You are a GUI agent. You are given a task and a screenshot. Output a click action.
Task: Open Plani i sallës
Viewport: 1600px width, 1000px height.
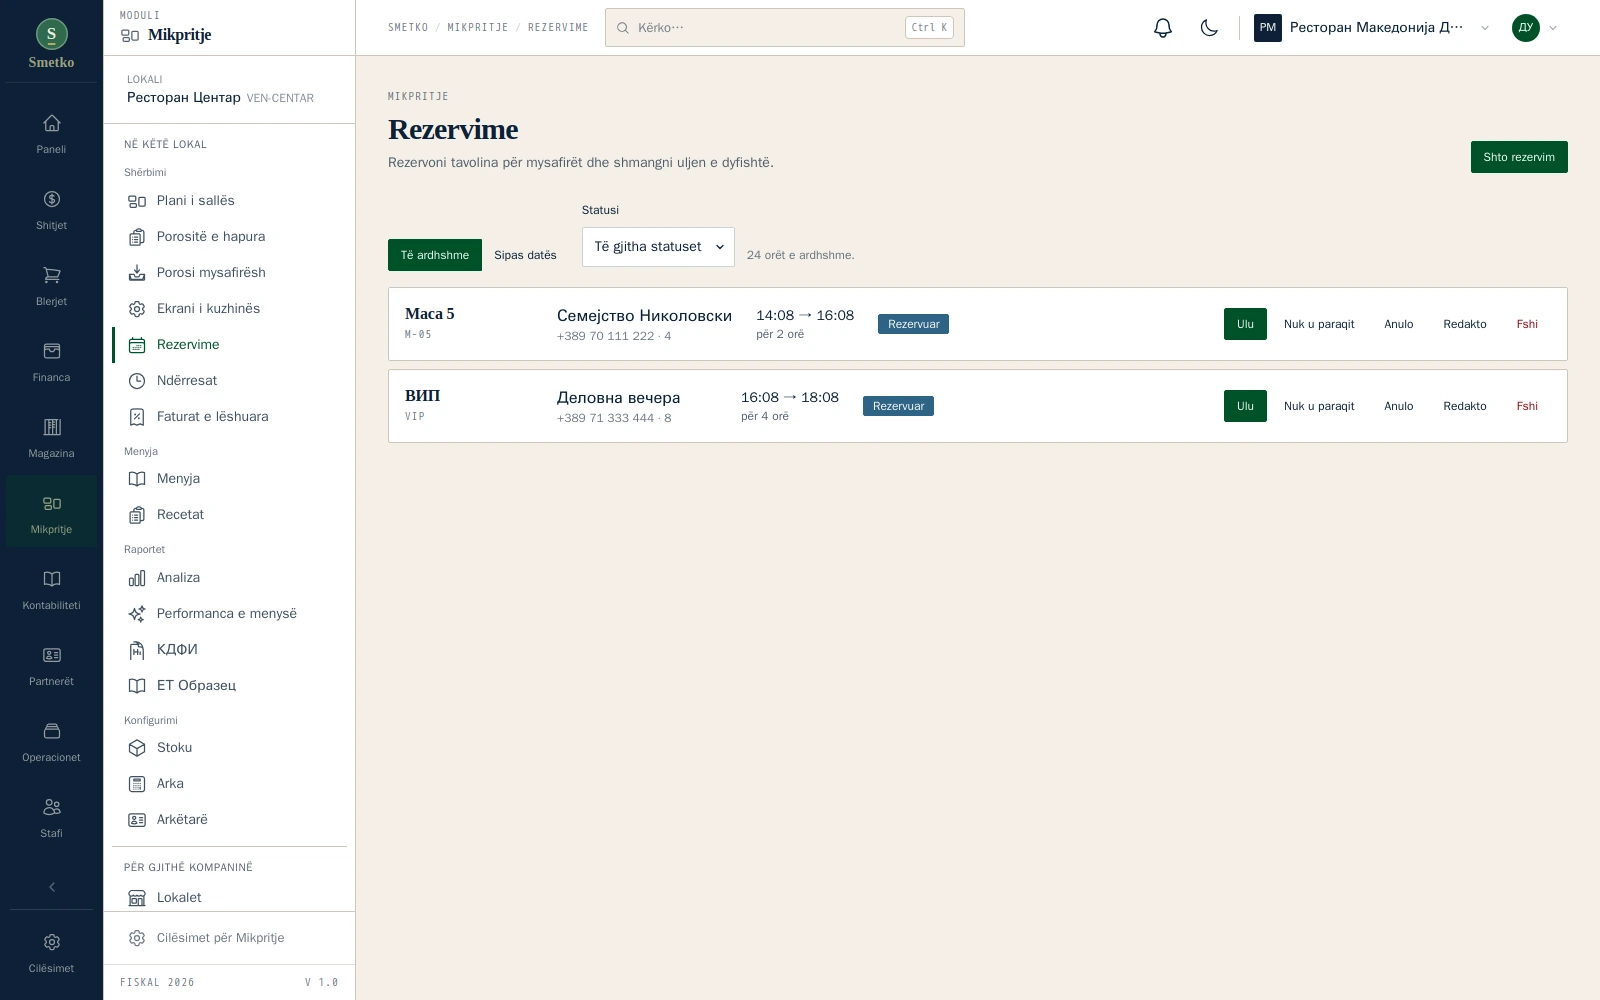click(229, 201)
